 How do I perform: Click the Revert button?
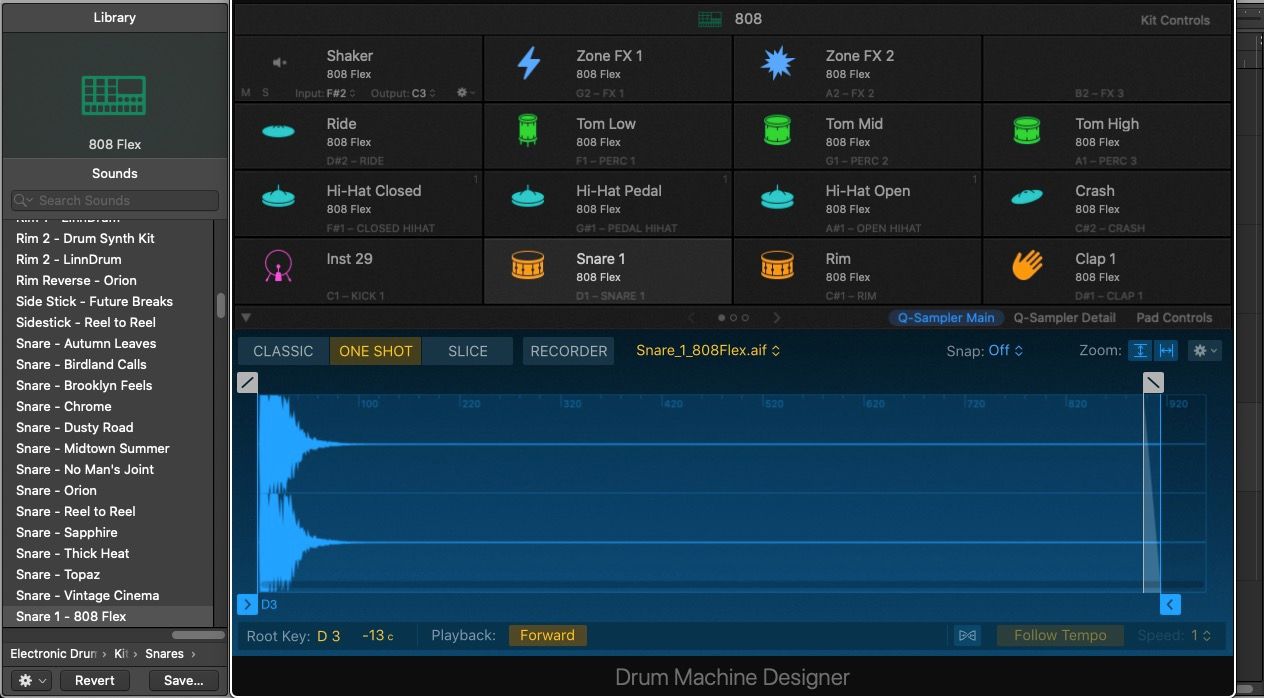(x=94, y=680)
